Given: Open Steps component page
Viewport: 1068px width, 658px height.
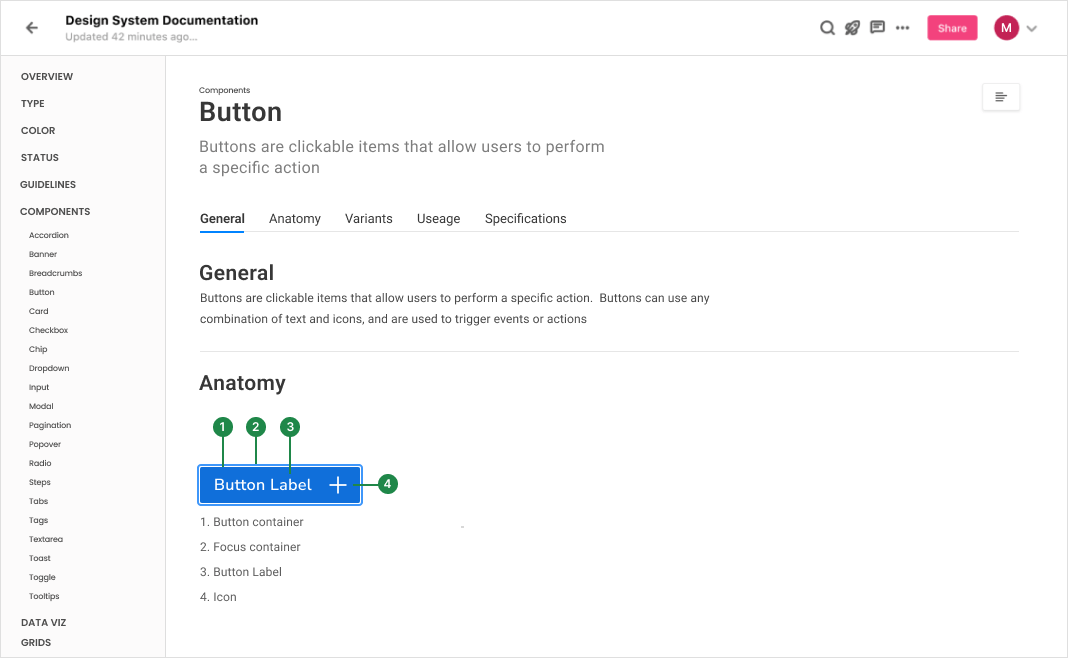Looking at the screenshot, I should [x=40, y=482].
